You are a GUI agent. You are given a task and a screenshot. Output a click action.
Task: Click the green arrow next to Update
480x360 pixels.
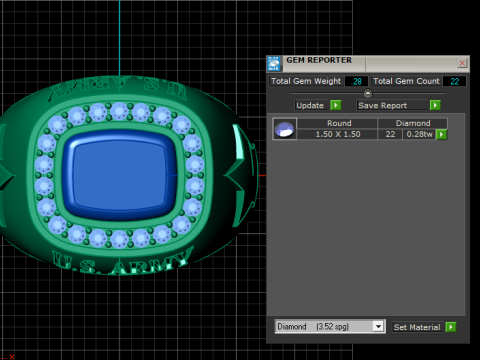click(336, 105)
